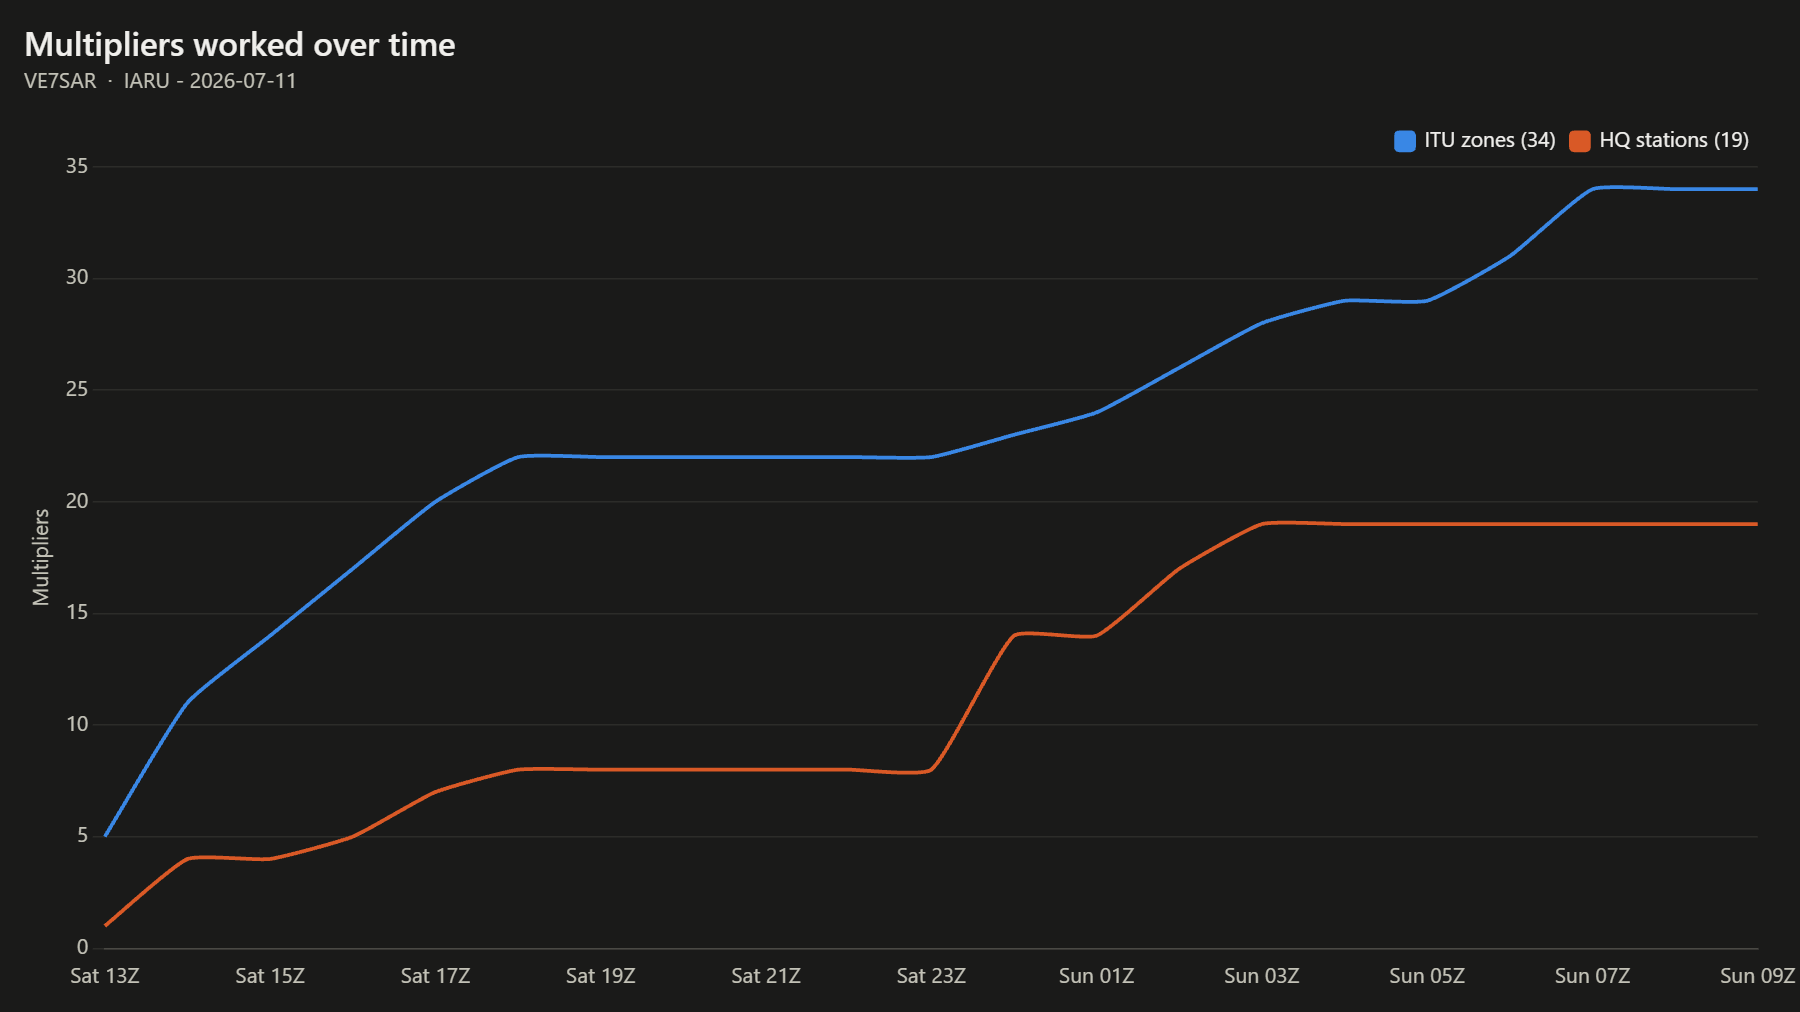
Task: Click the blue ITU line above Sat 19Z
Action: (601, 457)
